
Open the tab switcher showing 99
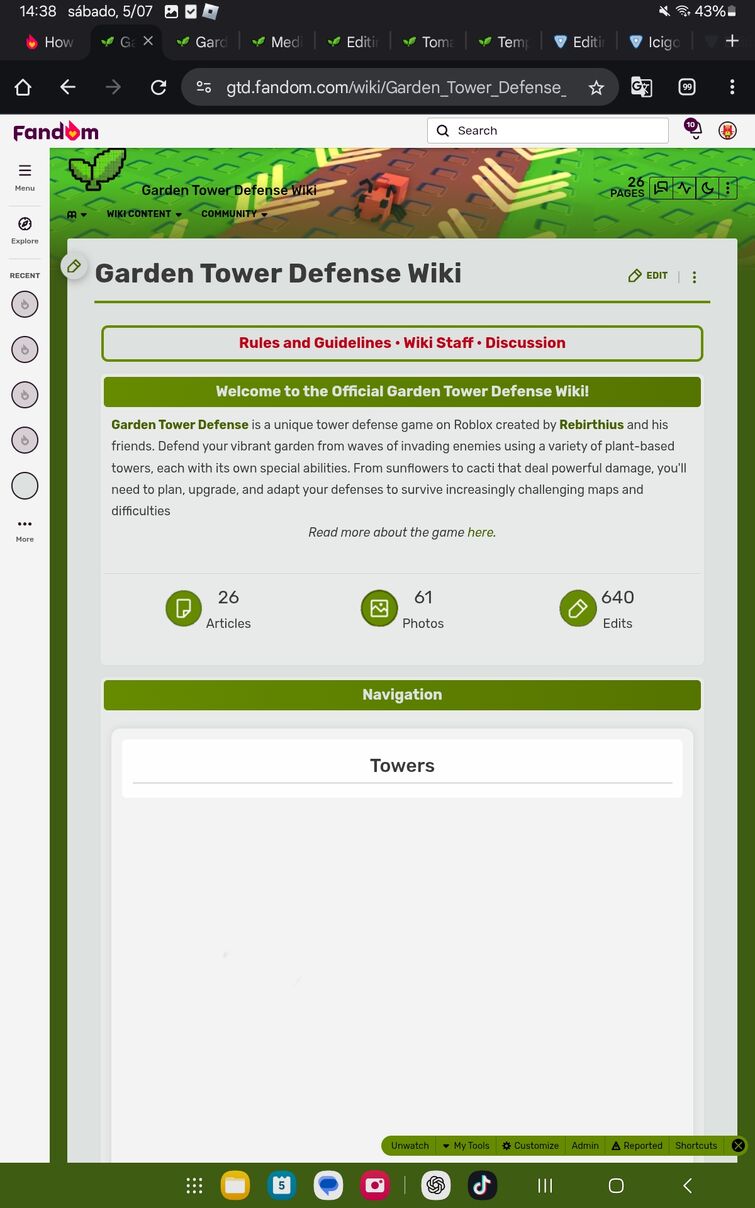click(687, 88)
